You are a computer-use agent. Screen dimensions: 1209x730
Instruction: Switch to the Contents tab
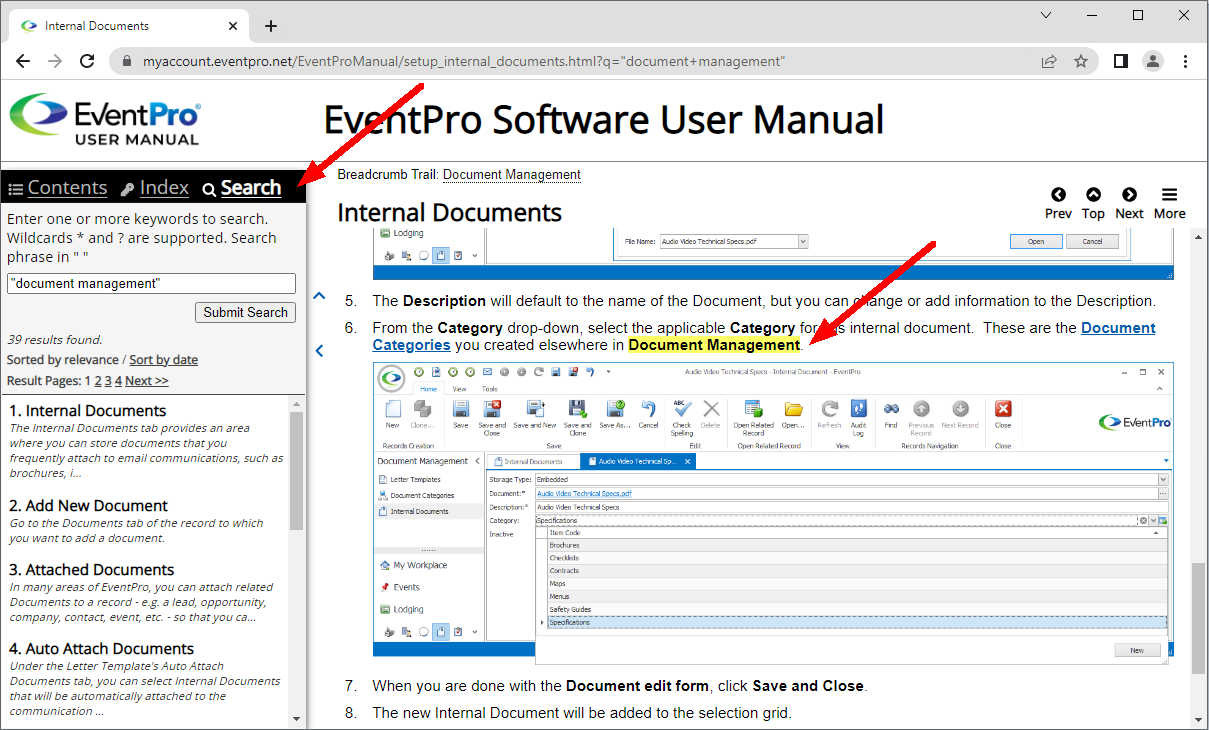67,188
